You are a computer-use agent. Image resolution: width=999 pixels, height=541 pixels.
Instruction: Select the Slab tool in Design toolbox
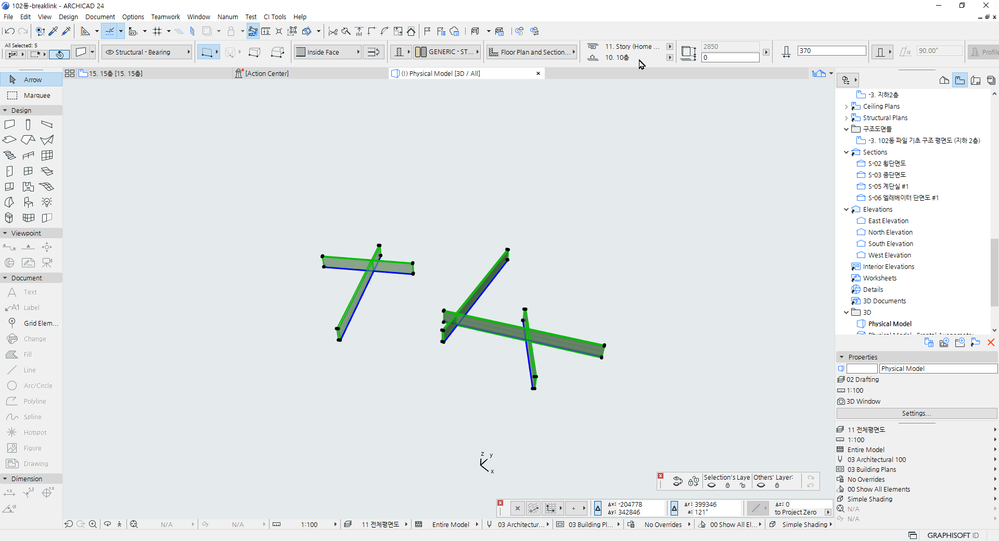(10, 140)
